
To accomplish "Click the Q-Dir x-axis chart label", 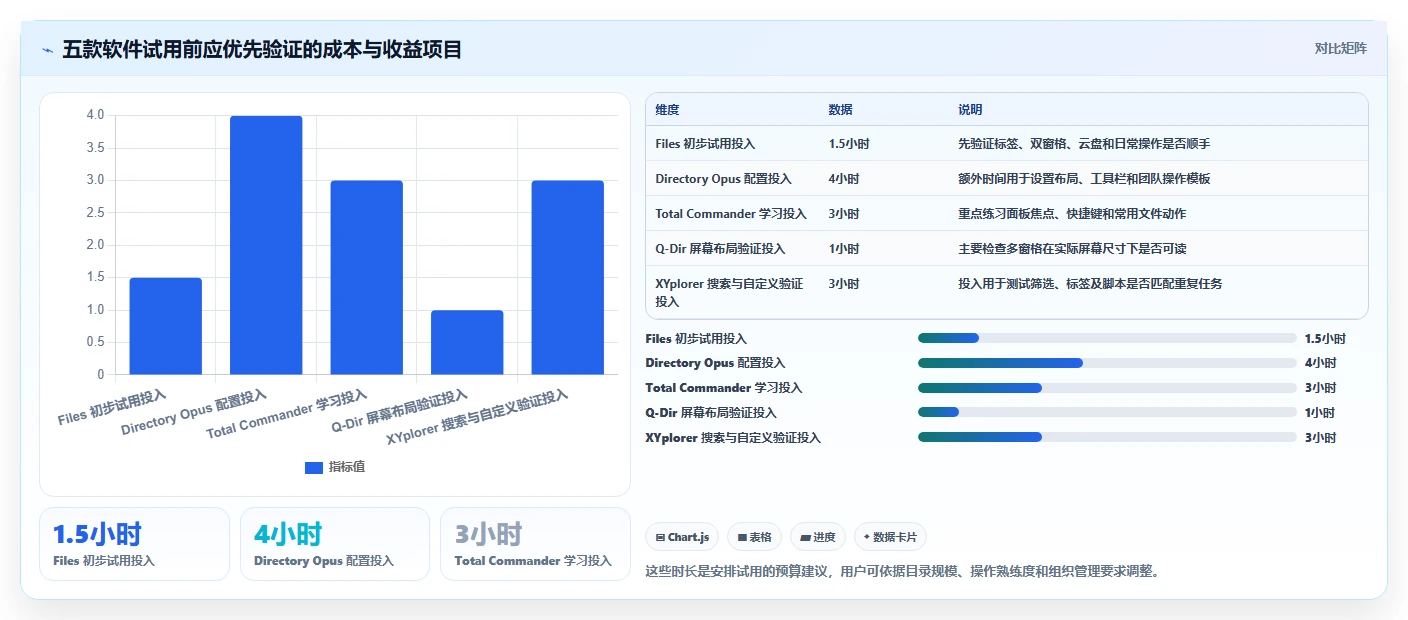I will (399, 411).
